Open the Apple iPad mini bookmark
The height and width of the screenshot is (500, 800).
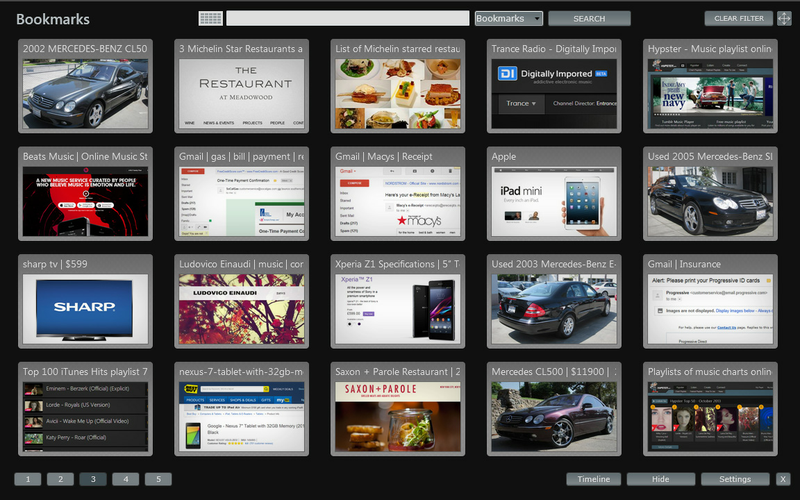[554, 194]
